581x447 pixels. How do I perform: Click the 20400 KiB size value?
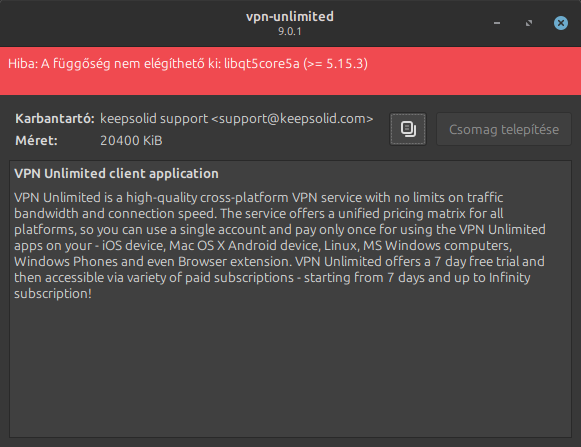(131, 140)
